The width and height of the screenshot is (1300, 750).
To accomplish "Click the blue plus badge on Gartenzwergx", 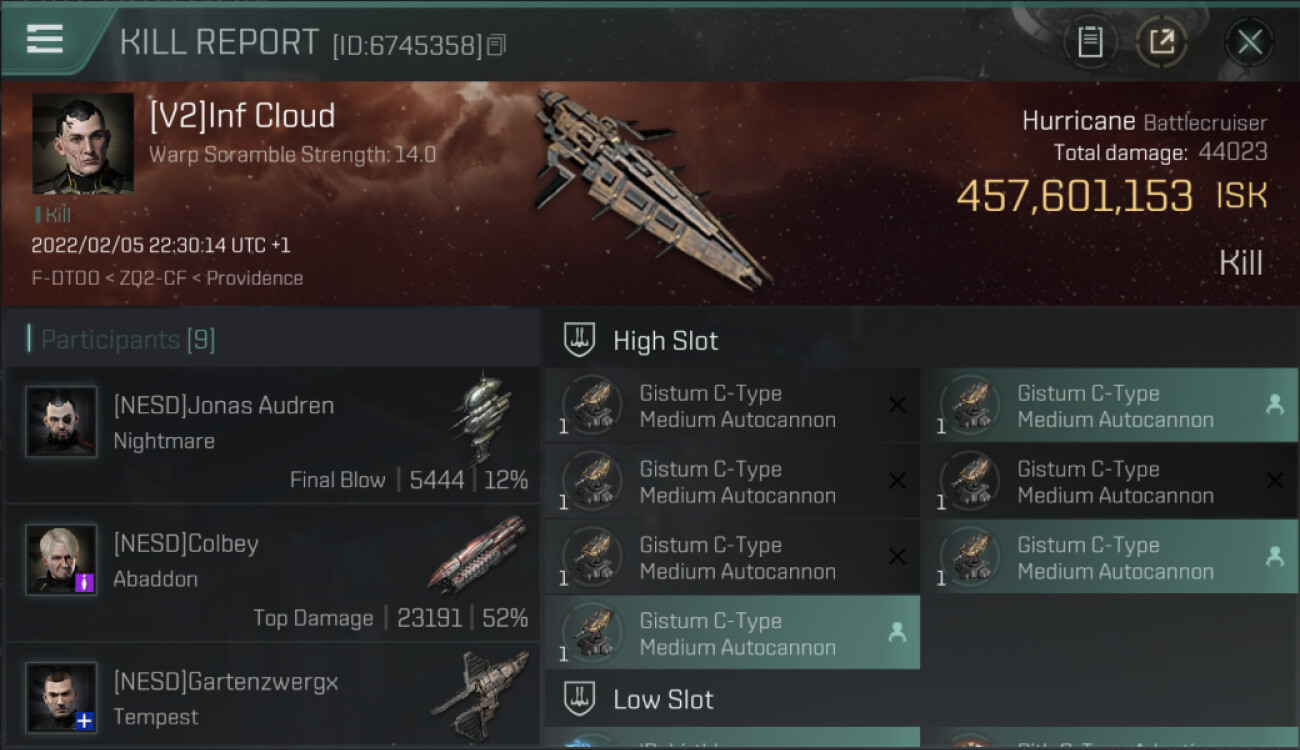I will [85, 721].
